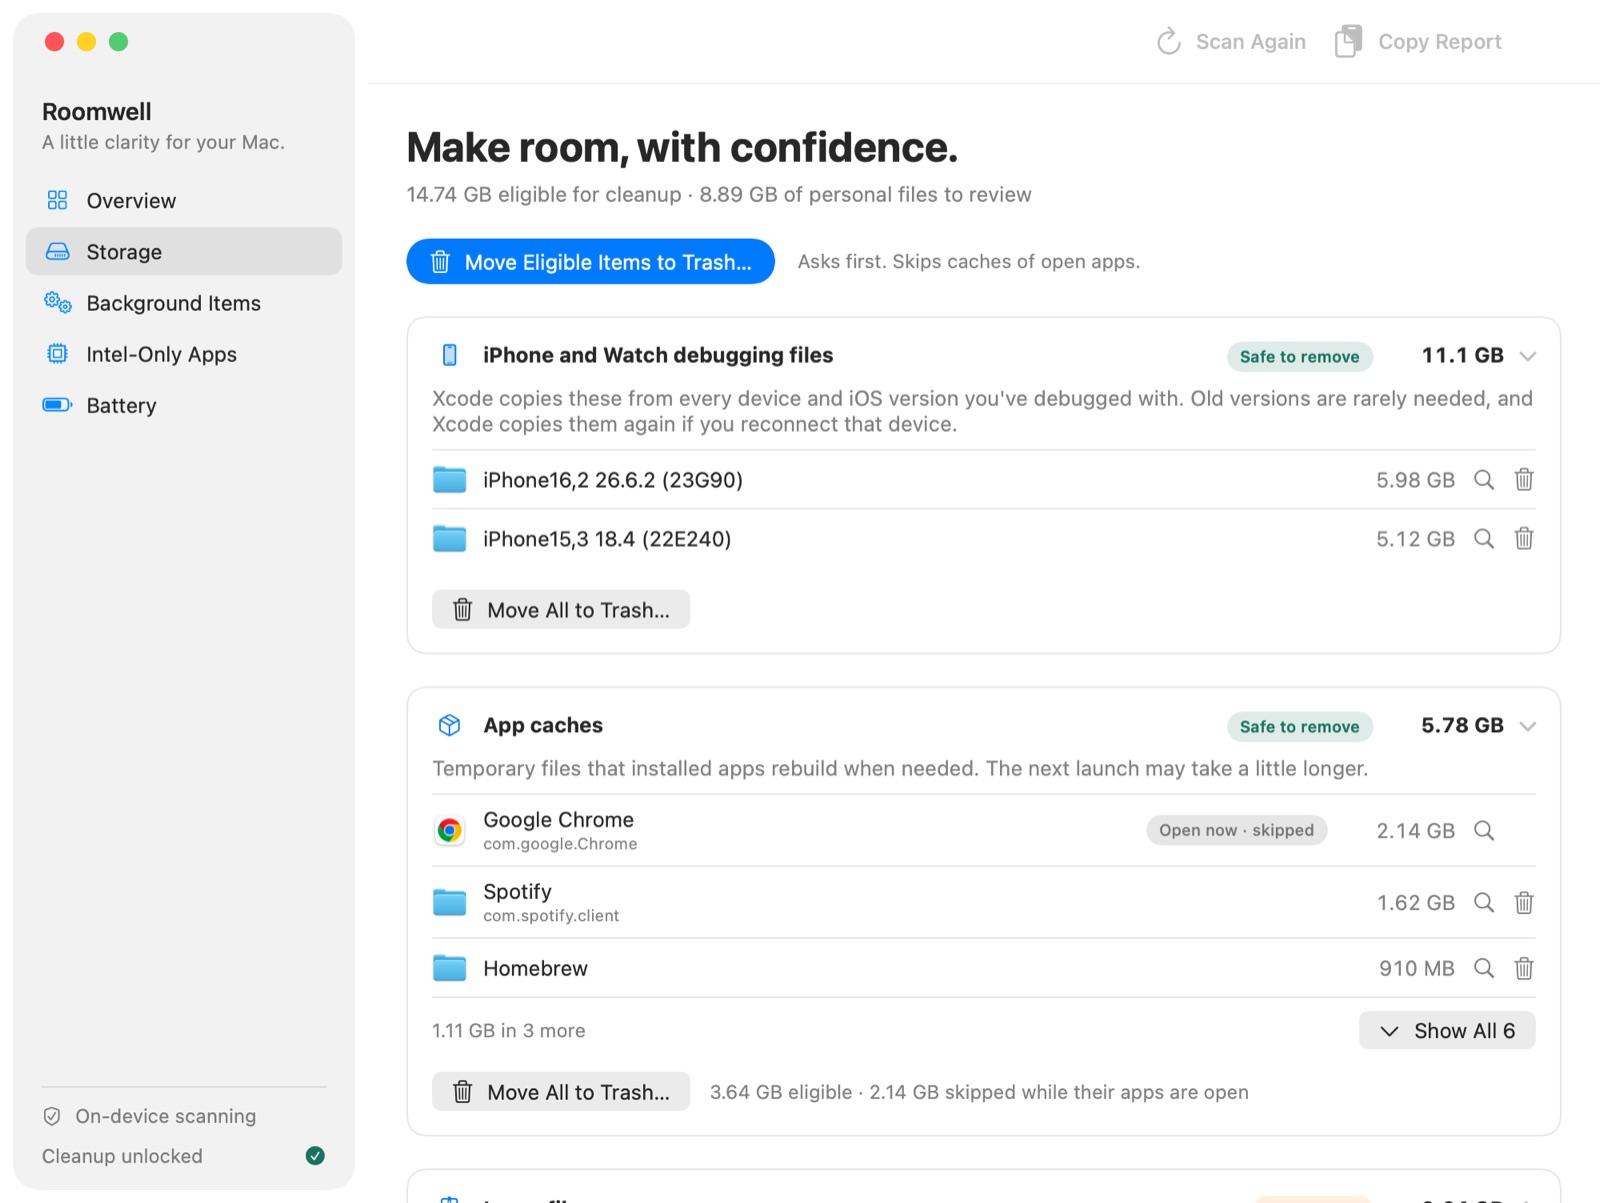Reveal Spotify cache in Finder icon
This screenshot has width=1600, height=1203.
coord(1484,903)
